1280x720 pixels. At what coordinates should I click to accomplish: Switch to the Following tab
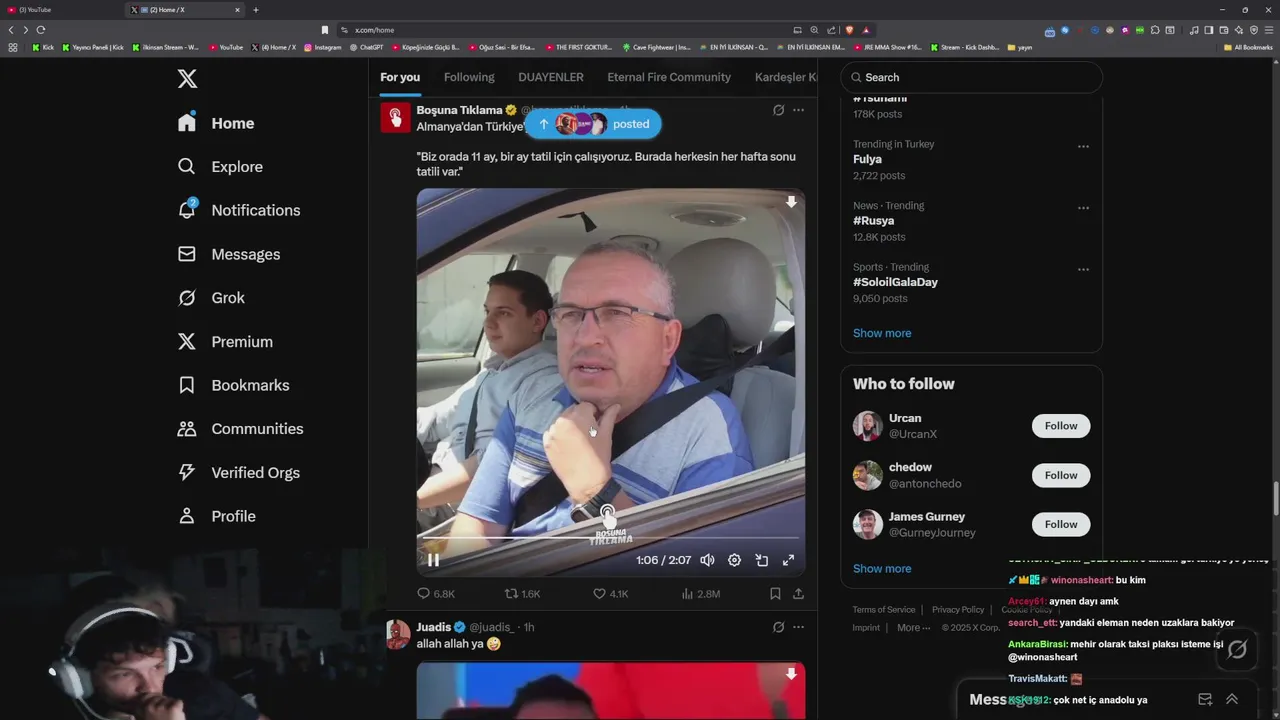pos(469,77)
